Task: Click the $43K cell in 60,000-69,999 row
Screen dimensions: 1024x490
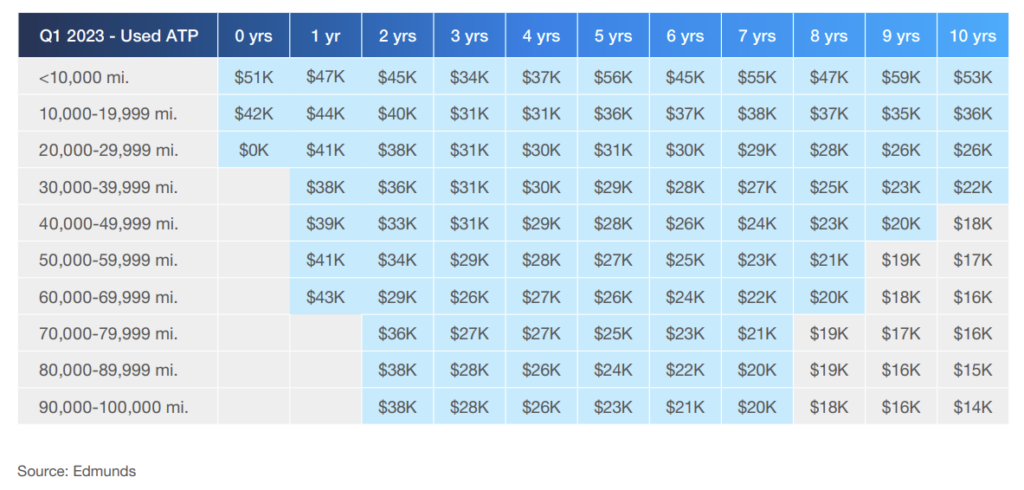Action: point(326,297)
